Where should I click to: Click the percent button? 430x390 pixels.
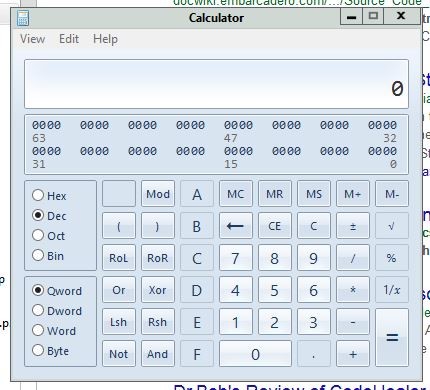pos(392,258)
